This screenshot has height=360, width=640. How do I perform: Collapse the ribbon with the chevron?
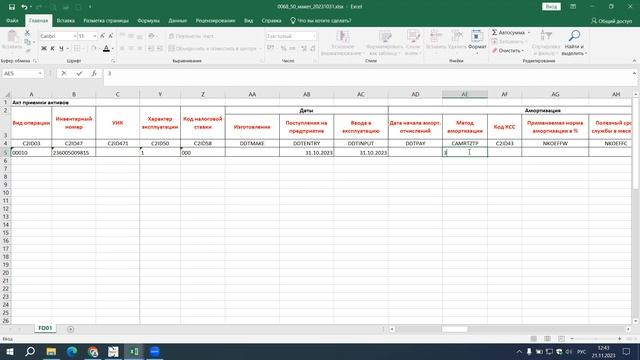tap(634, 61)
